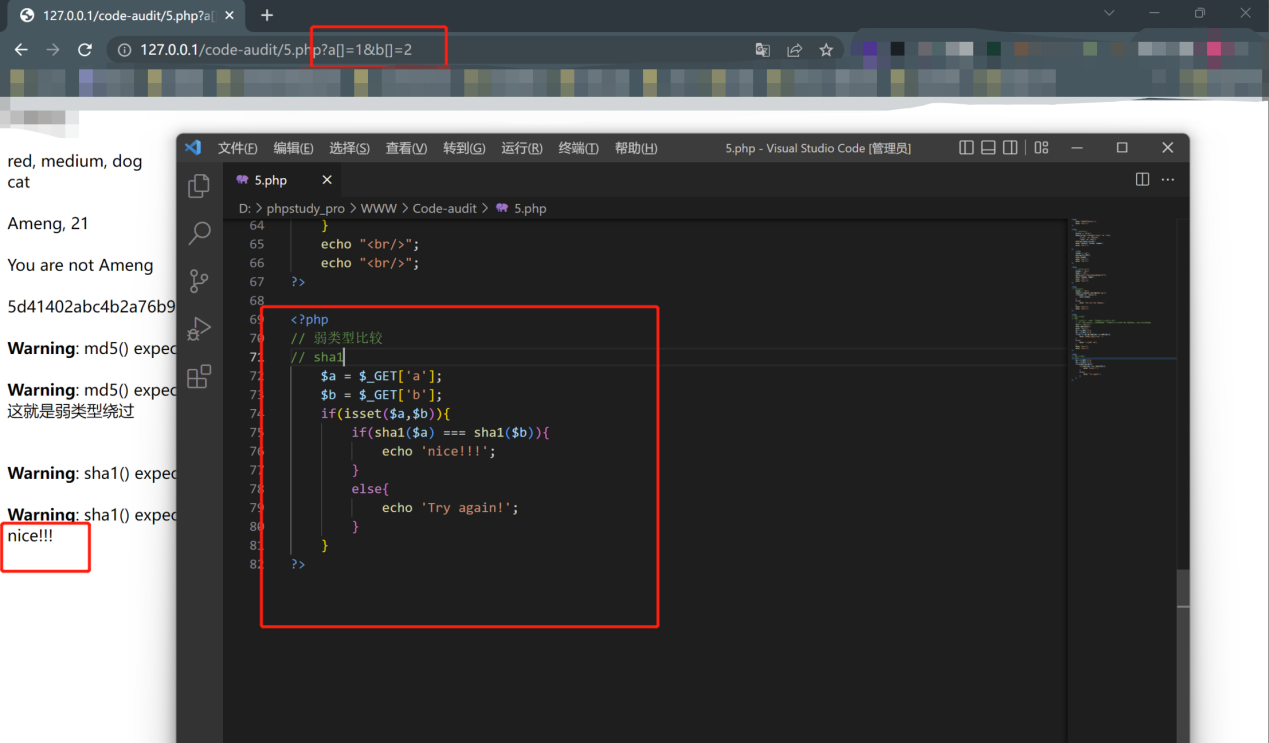Open the 查看(V) menu

click(x=406, y=148)
